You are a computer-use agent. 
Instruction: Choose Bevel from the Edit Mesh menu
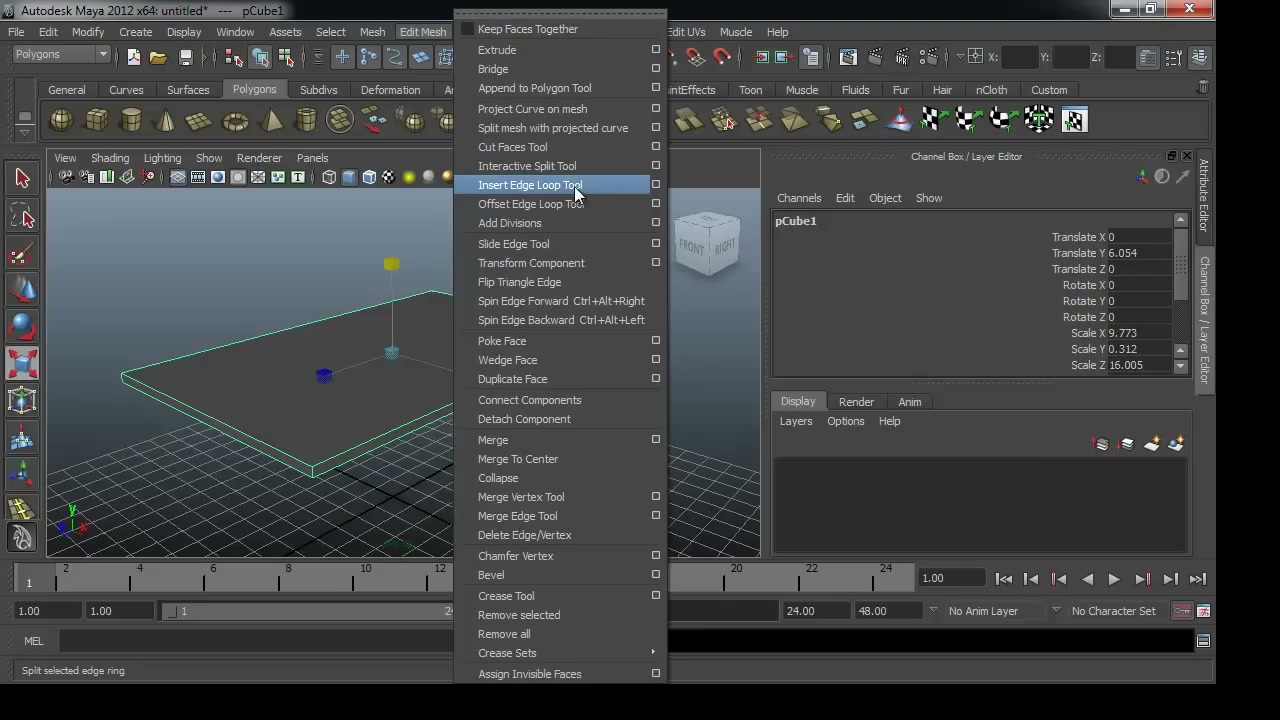click(491, 575)
